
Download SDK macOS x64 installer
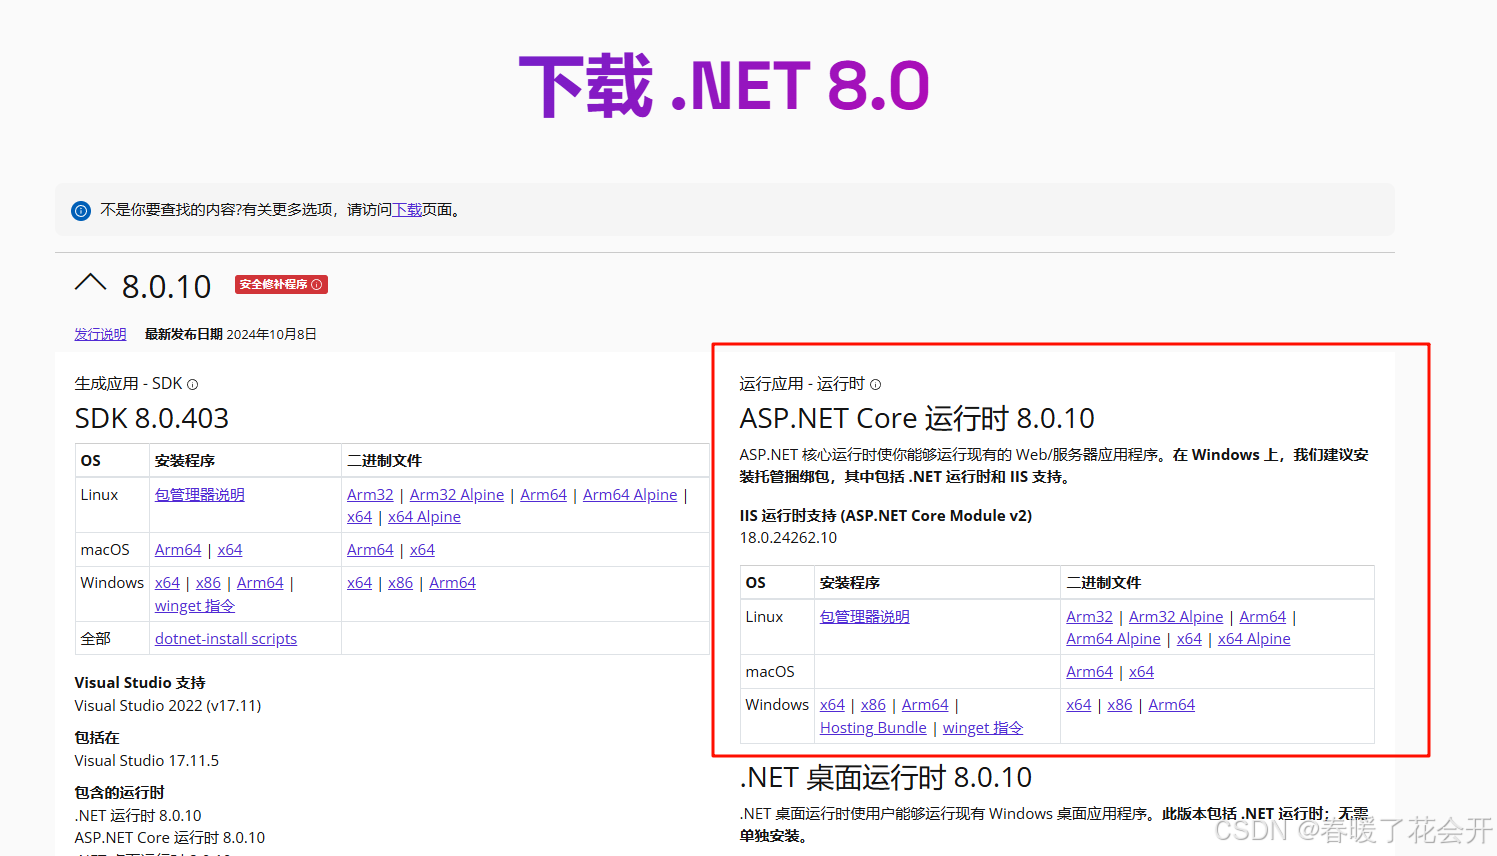pyautogui.click(x=230, y=550)
